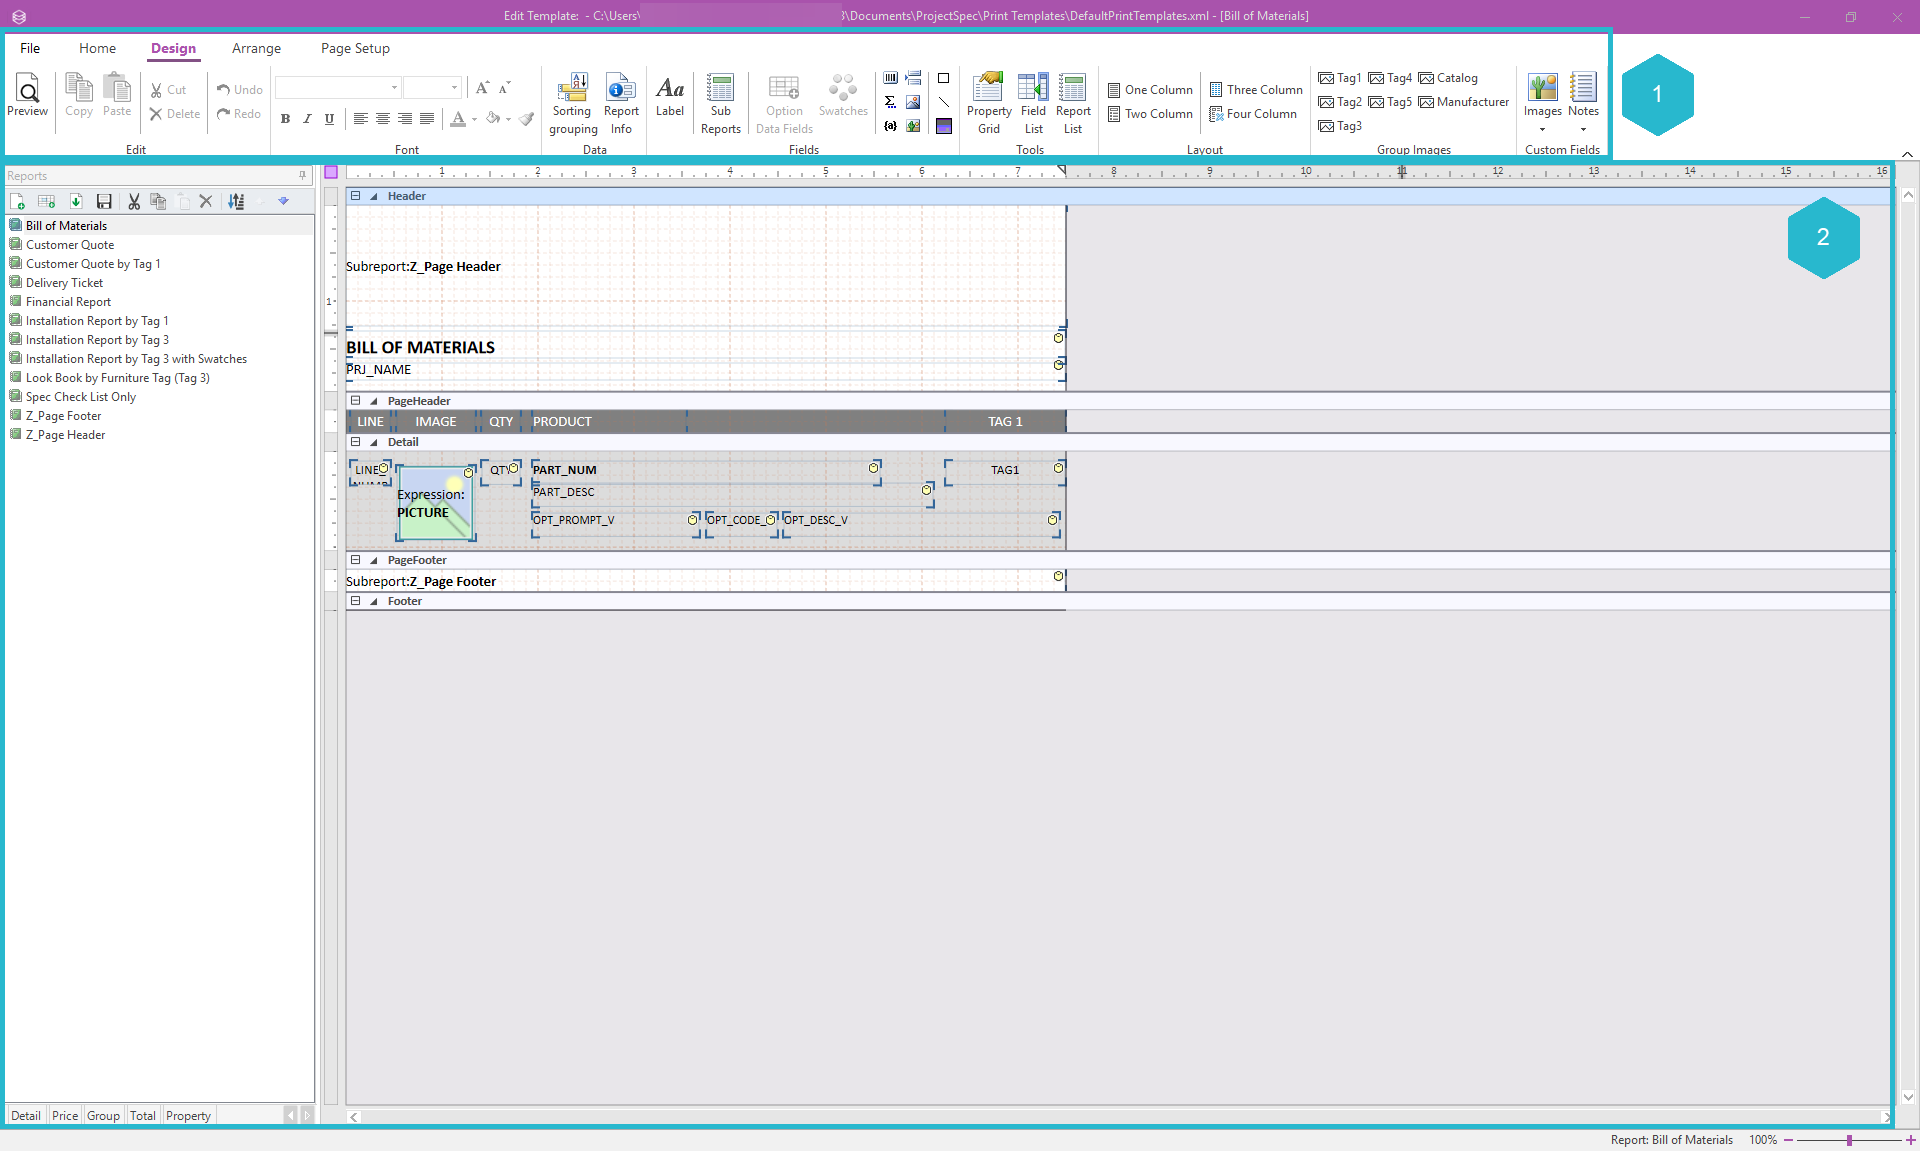Viewport: 1920px width, 1151px height.
Task: Apply Two Column layout
Action: (x=1150, y=114)
